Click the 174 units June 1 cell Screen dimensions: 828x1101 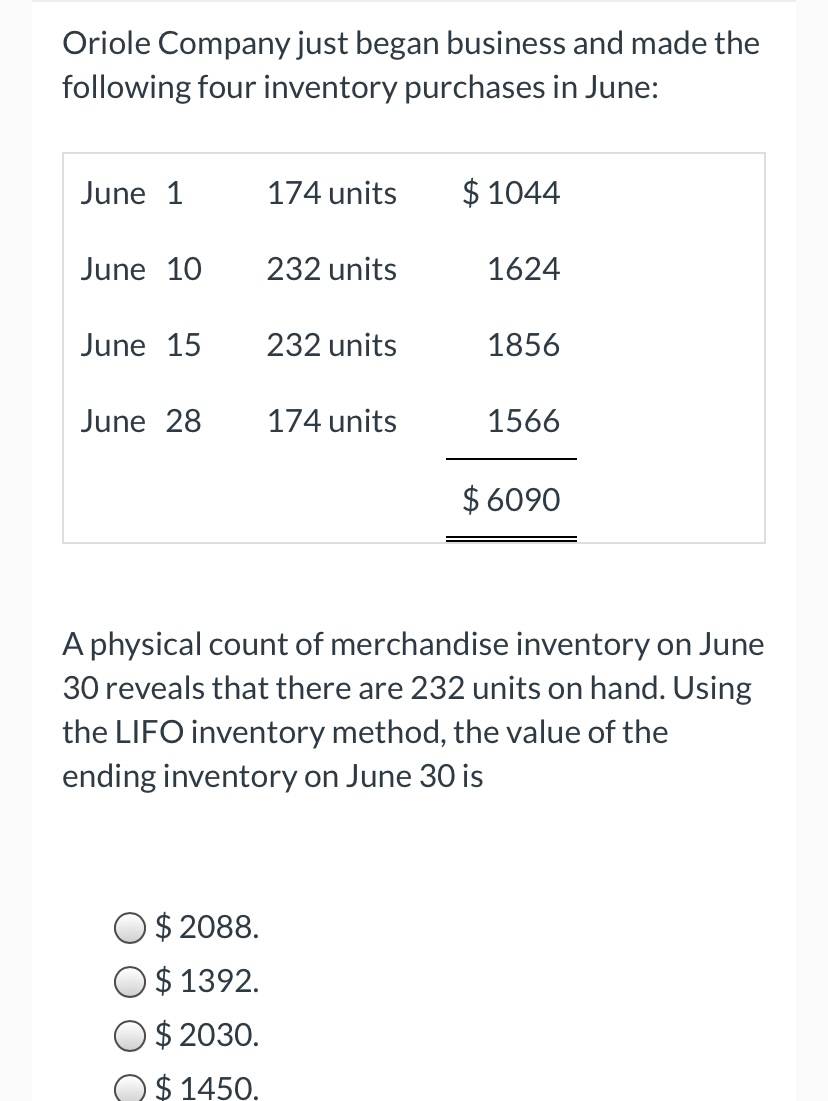click(331, 193)
